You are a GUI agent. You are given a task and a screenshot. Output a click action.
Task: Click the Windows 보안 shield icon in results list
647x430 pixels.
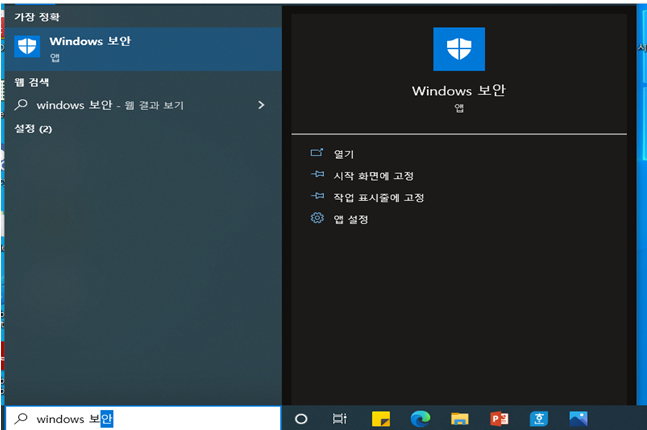click(x=27, y=46)
